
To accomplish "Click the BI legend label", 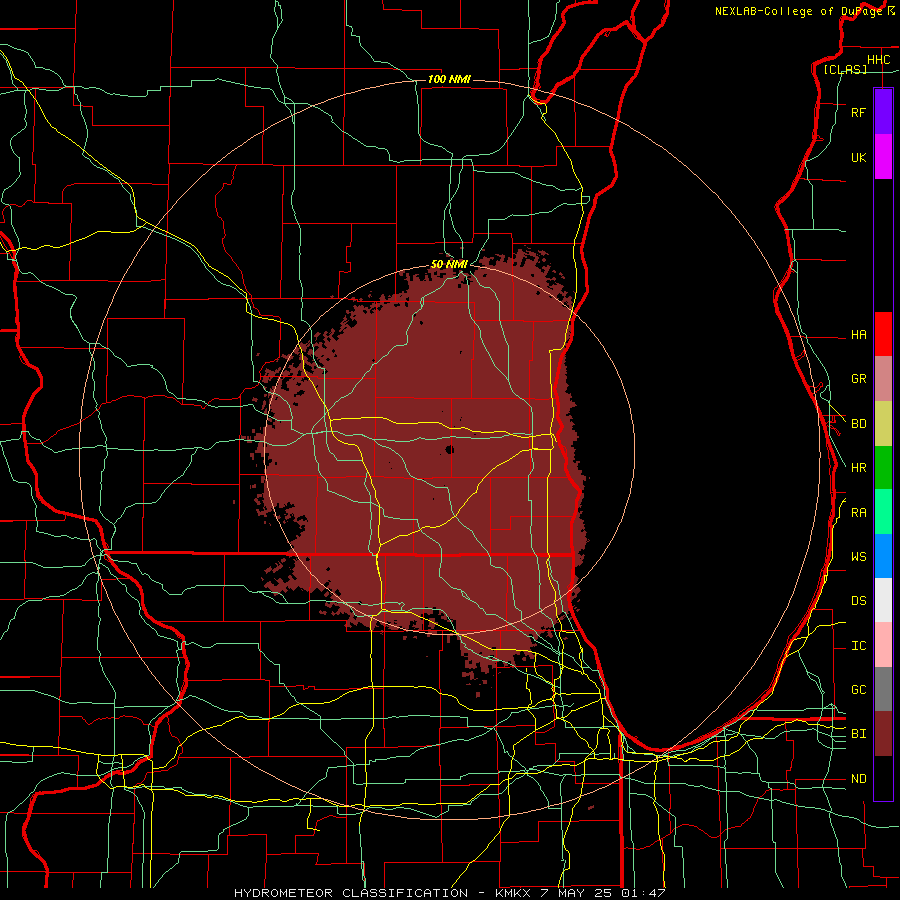I will [859, 734].
